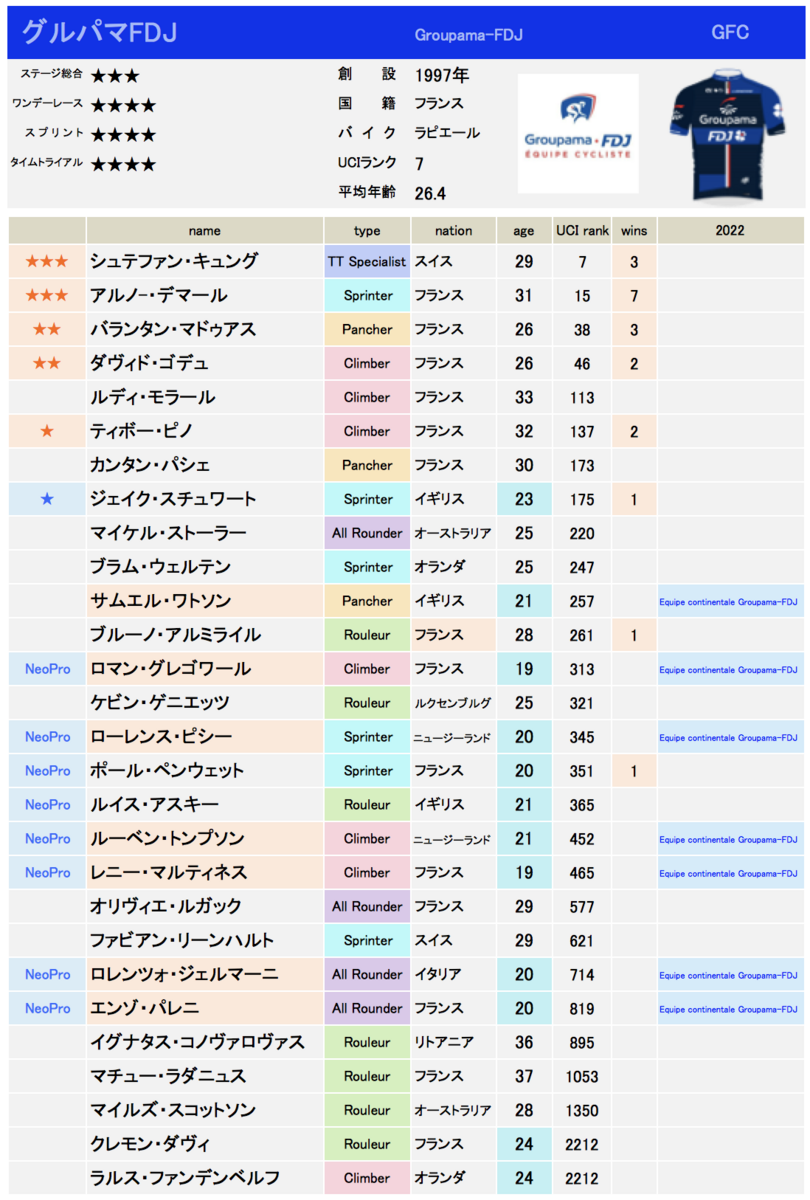810x1200 pixels.
Task: Click the 'name' column header
Action: tap(204, 230)
